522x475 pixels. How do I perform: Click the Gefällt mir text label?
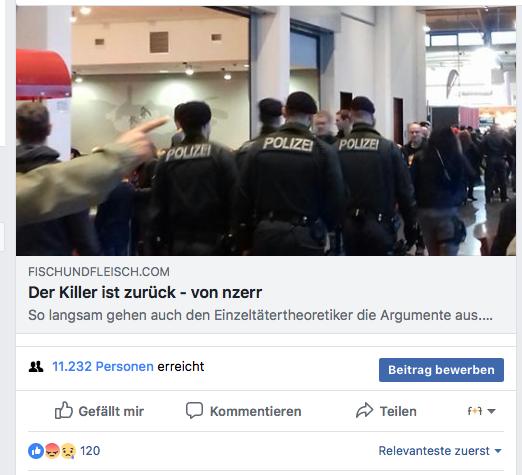pyautogui.click(x=111, y=411)
